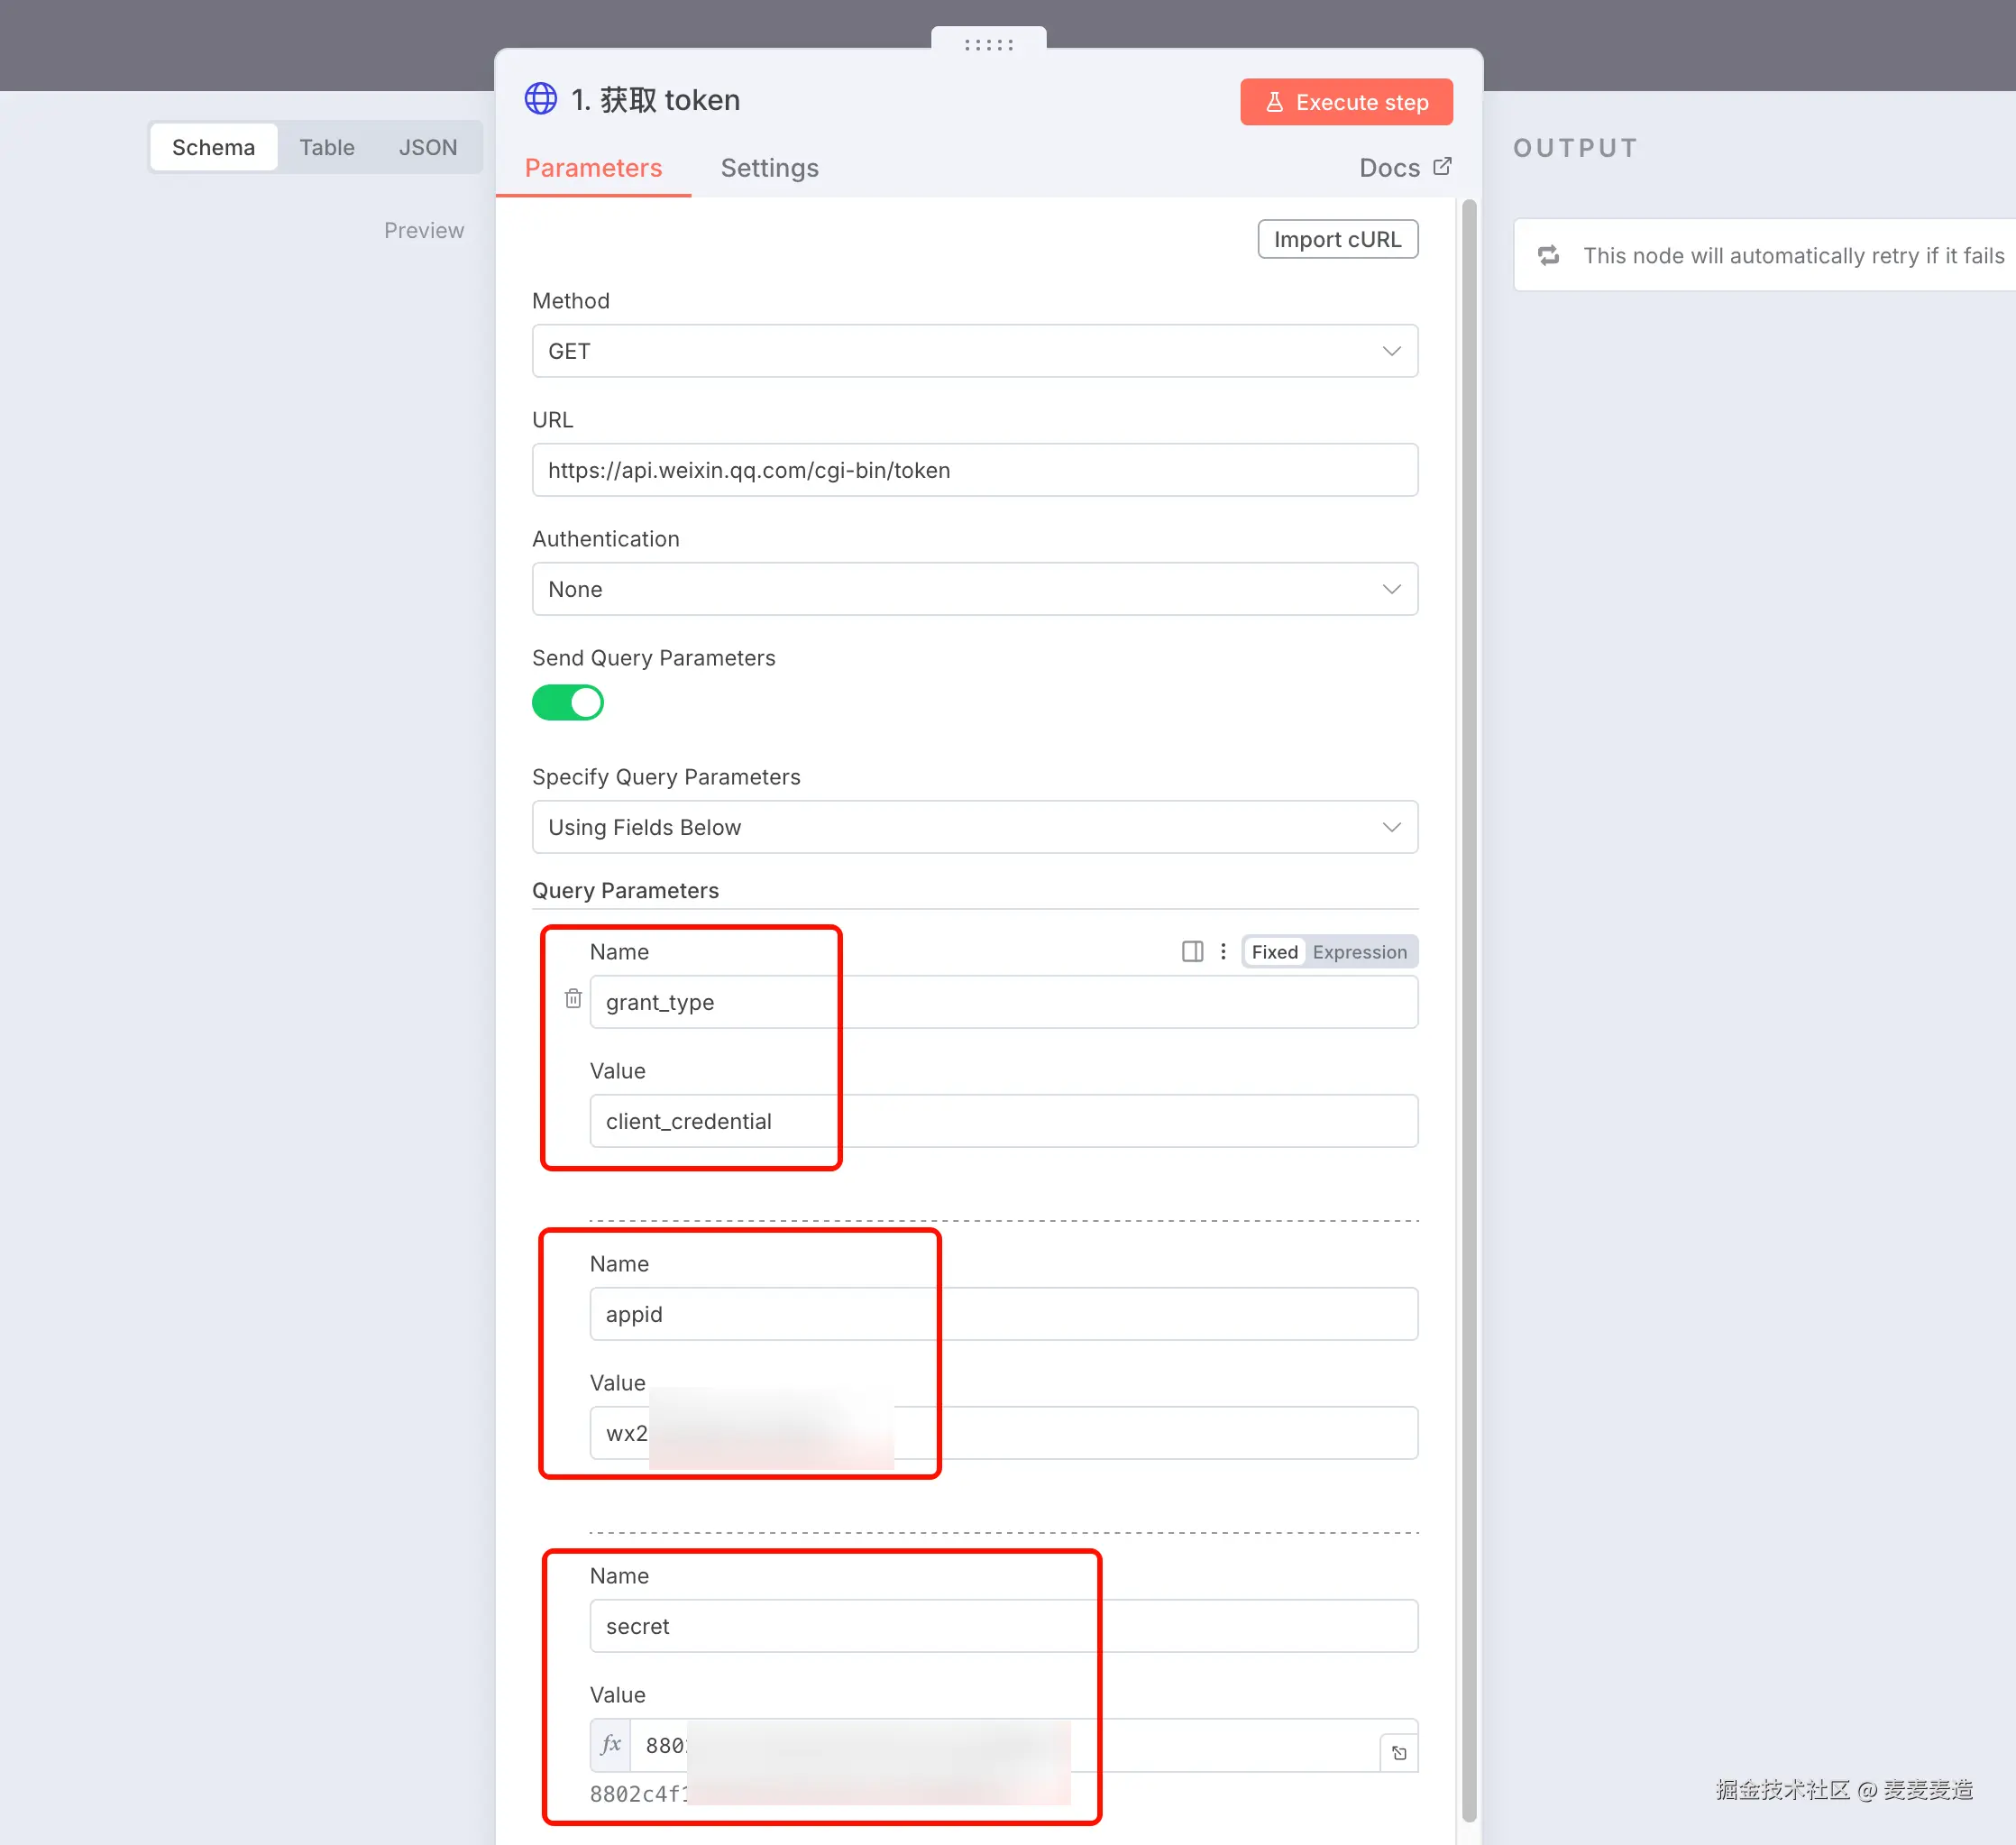Switch value mode to Expression
This screenshot has height=1845, width=2016.
point(1359,952)
